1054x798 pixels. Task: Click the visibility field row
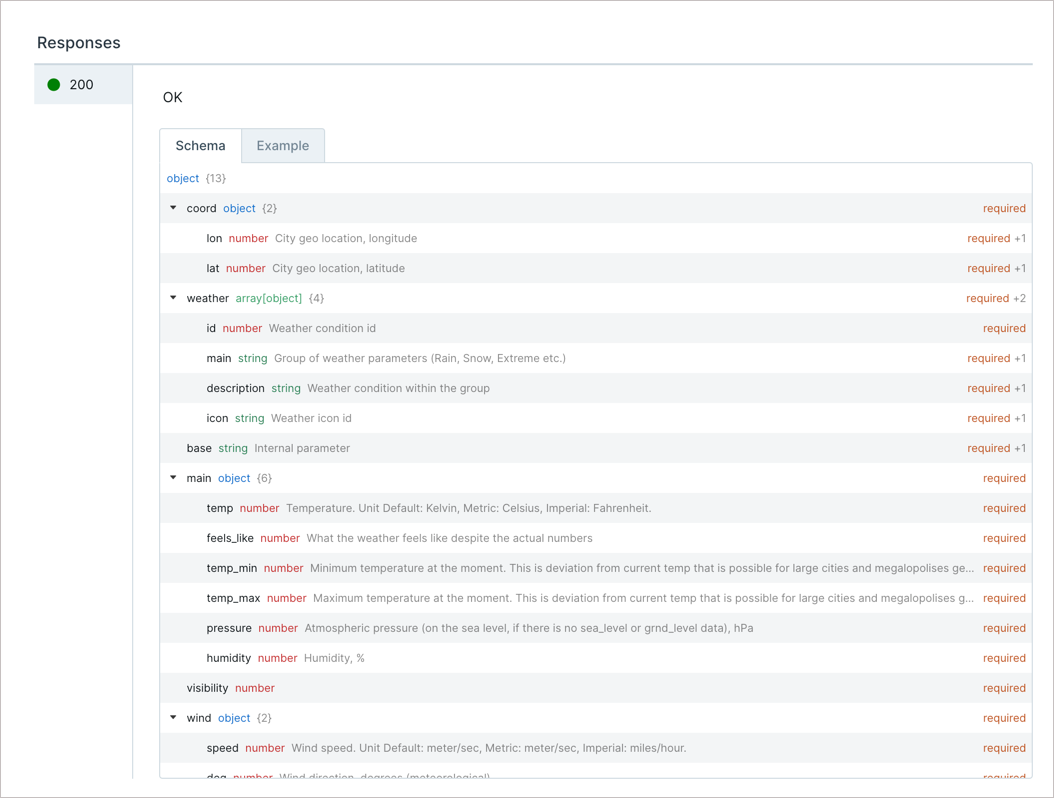[x=207, y=688]
